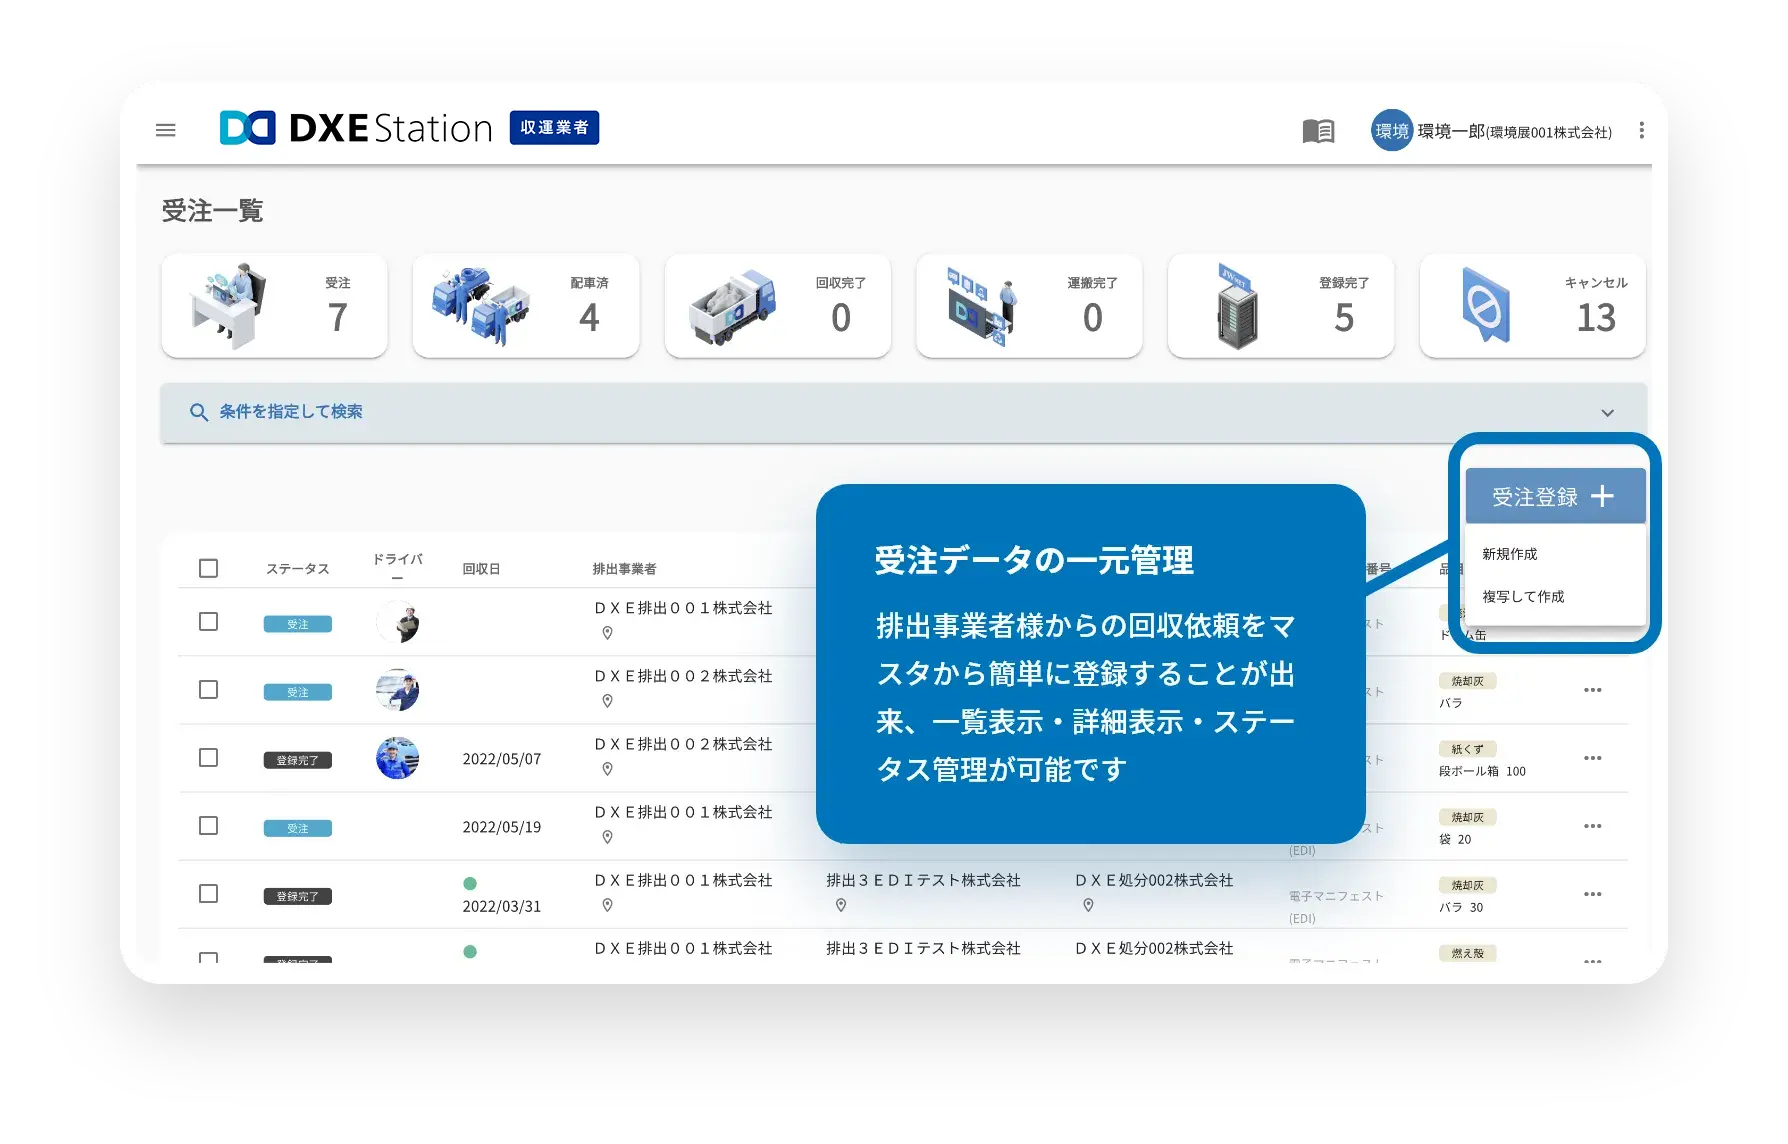Screen dimensions: 1788x1144
Task: Check the first 受注 row checkbox
Action: point(208,621)
